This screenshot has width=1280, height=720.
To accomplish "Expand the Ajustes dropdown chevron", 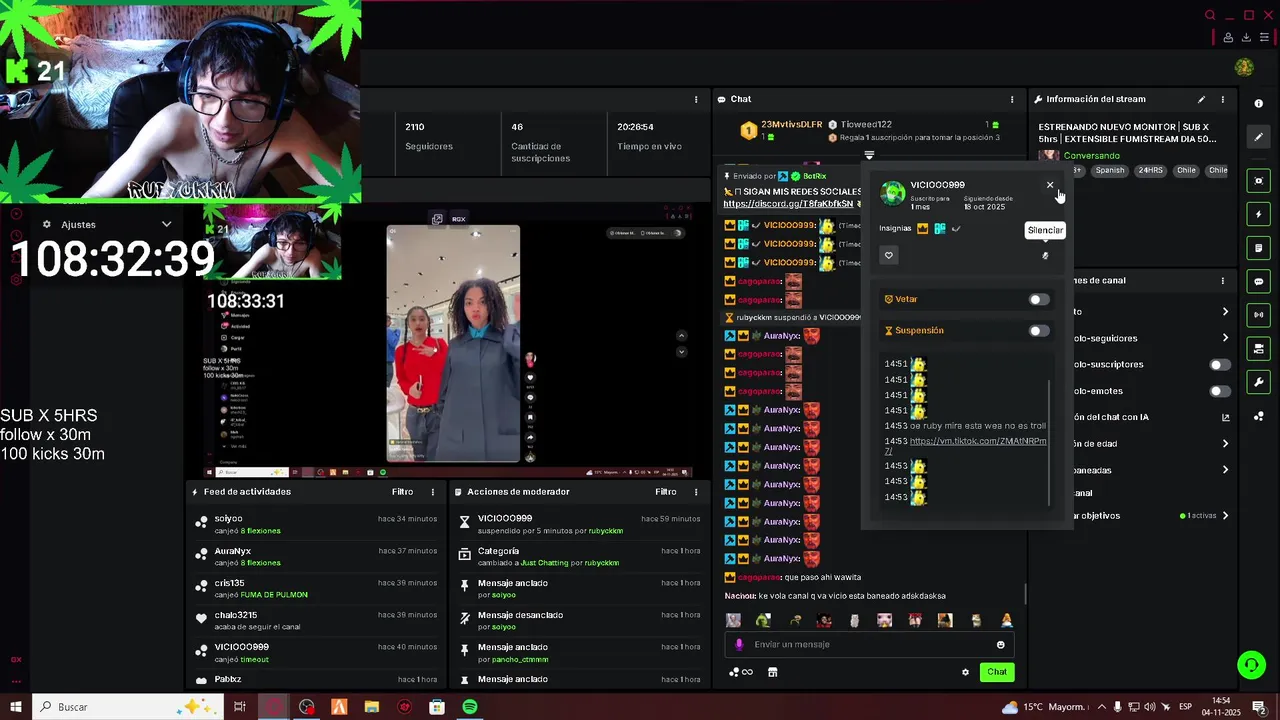I will [x=166, y=224].
